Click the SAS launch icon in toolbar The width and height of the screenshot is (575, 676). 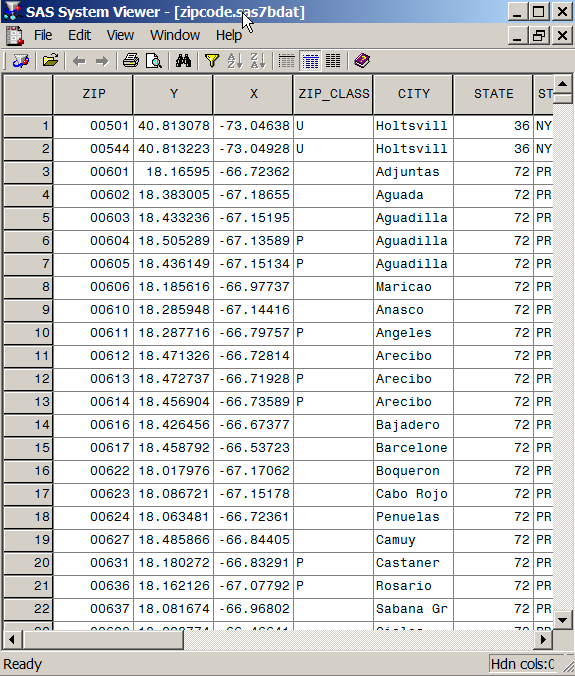pyautogui.click(x=21, y=61)
